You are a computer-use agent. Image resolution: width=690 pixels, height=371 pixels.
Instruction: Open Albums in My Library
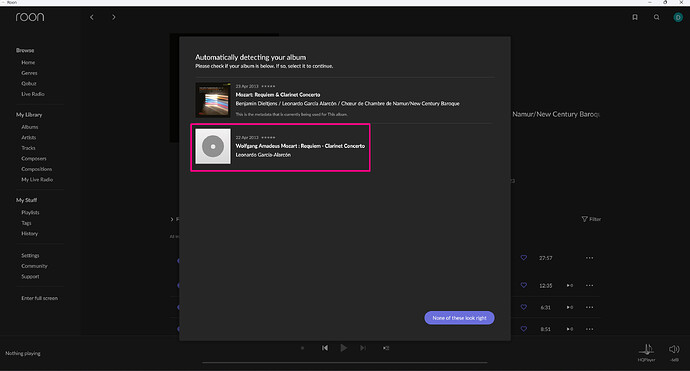30,127
